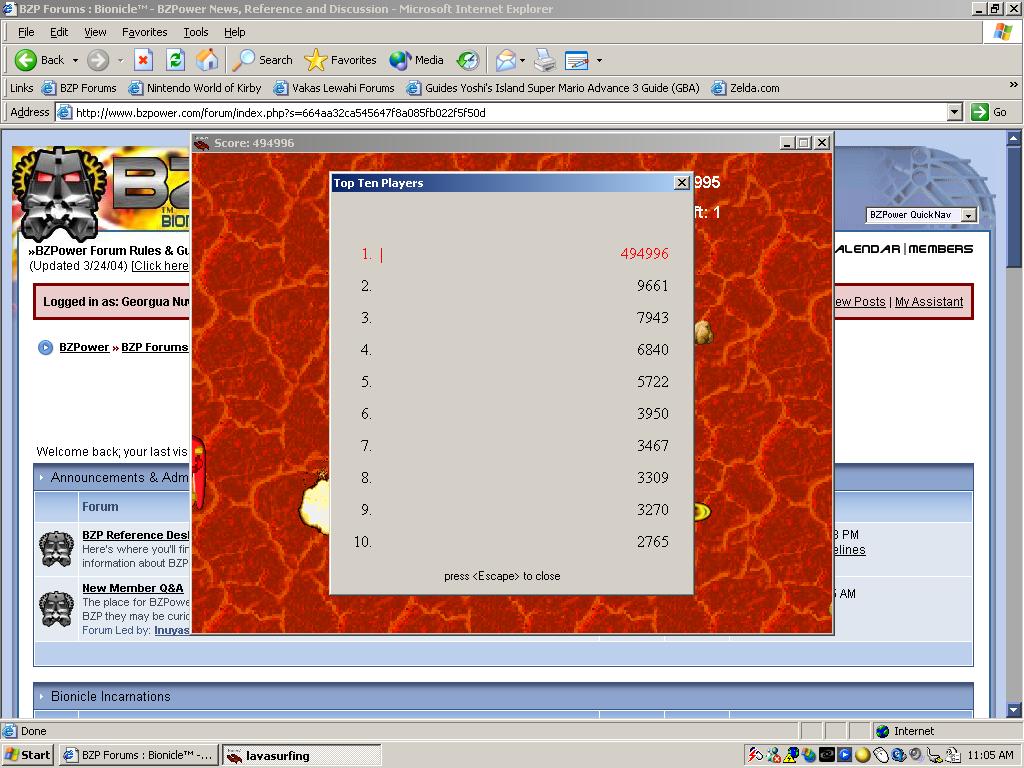Click the blue breadcrumb arrow icon

tap(45, 347)
